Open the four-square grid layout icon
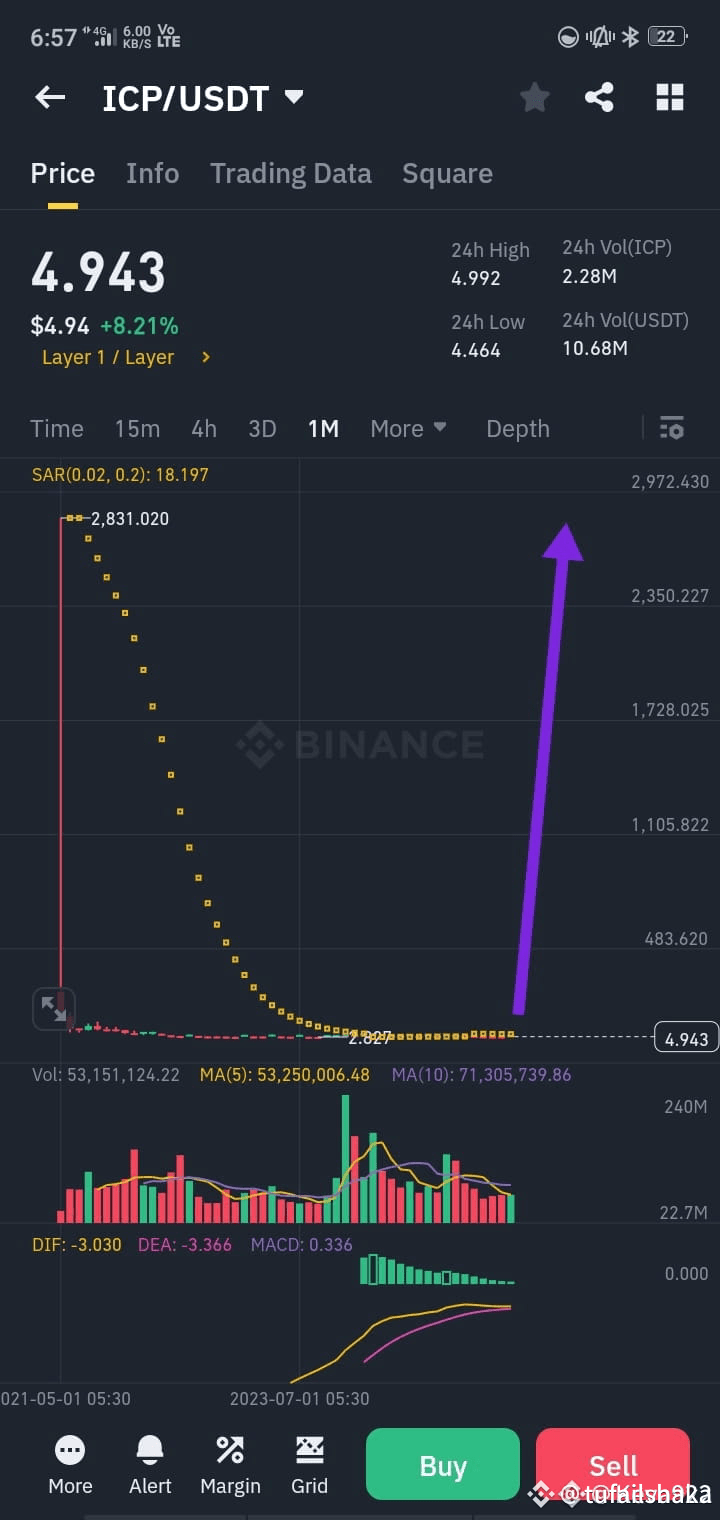720x1520 pixels. point(669,97)
